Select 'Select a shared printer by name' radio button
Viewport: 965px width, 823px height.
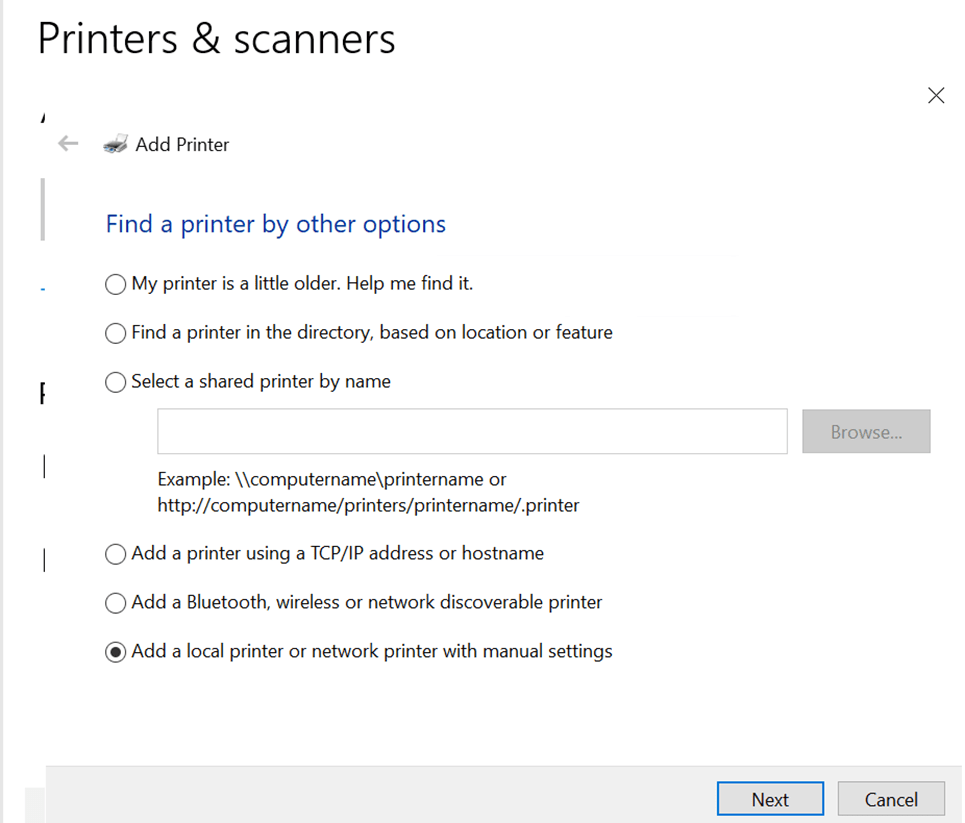(116, 382)
